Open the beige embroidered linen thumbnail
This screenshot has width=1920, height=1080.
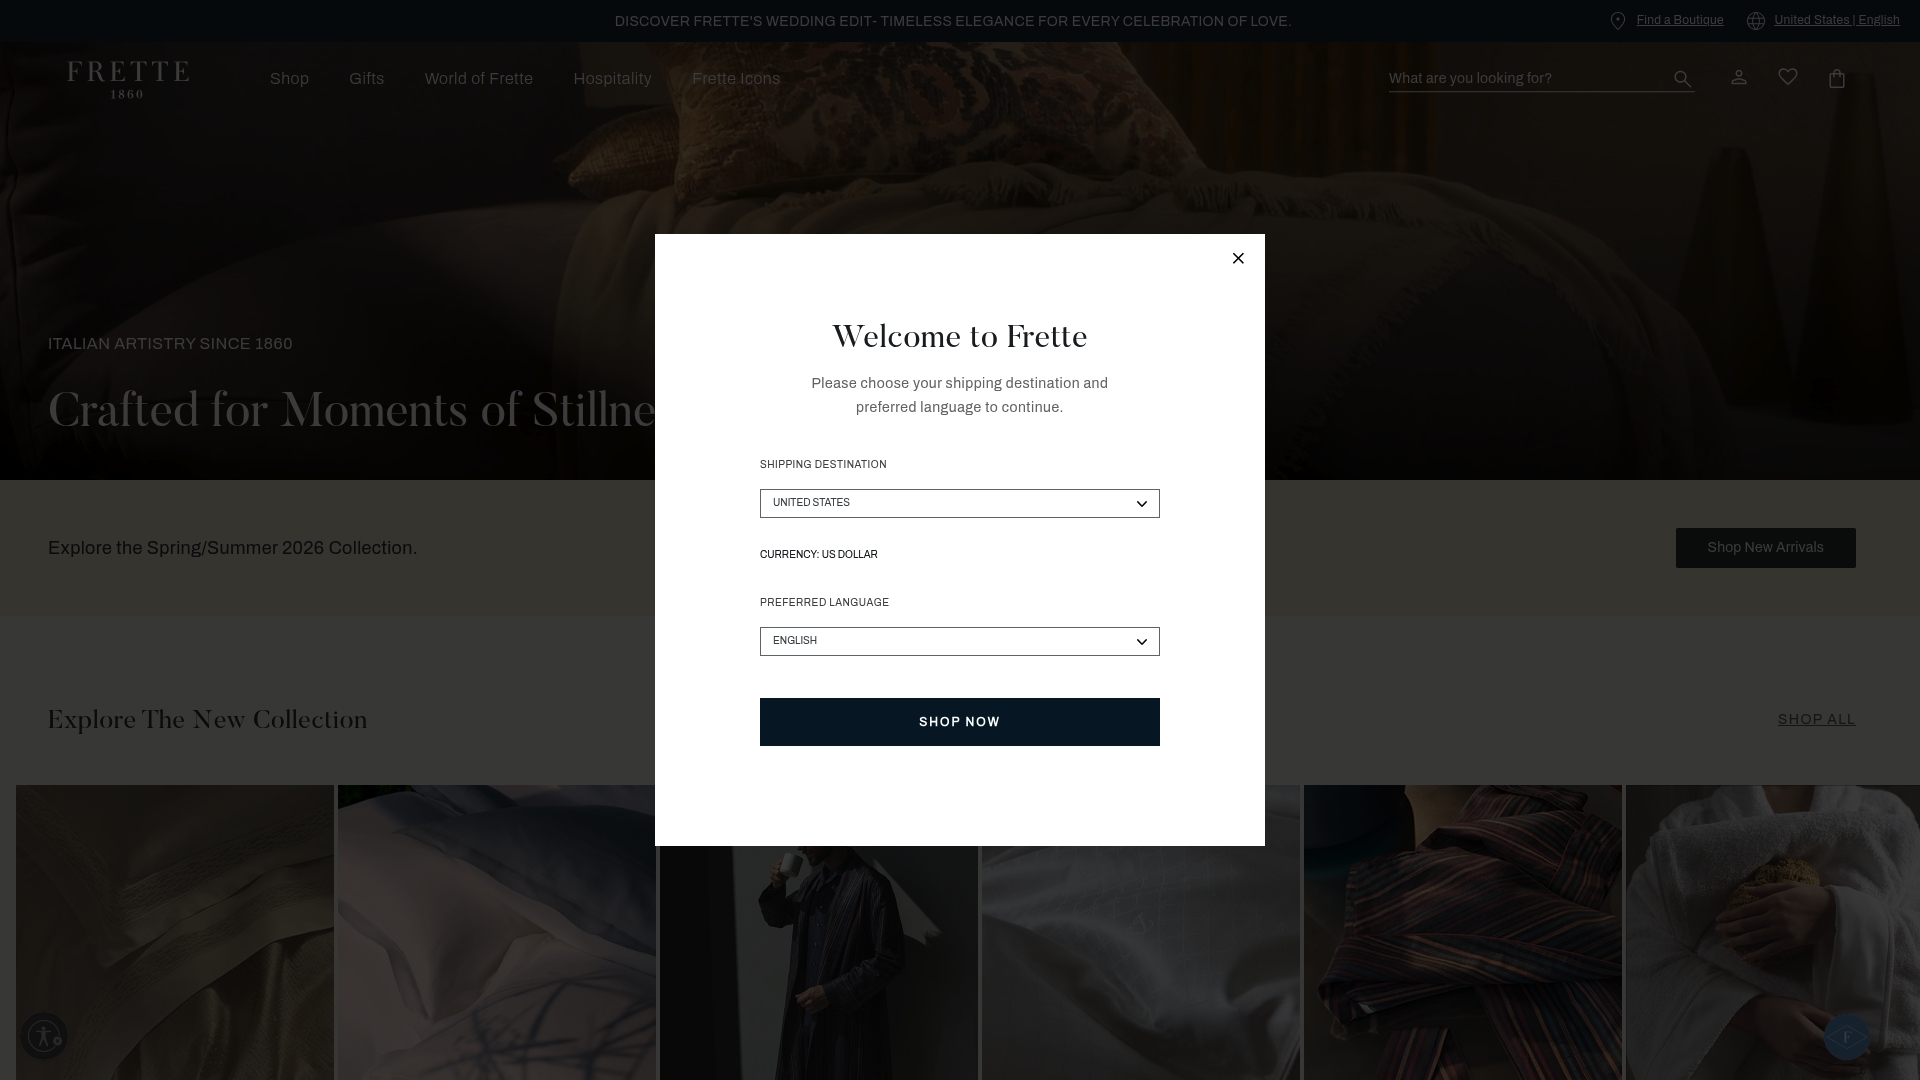click(175, 932)
